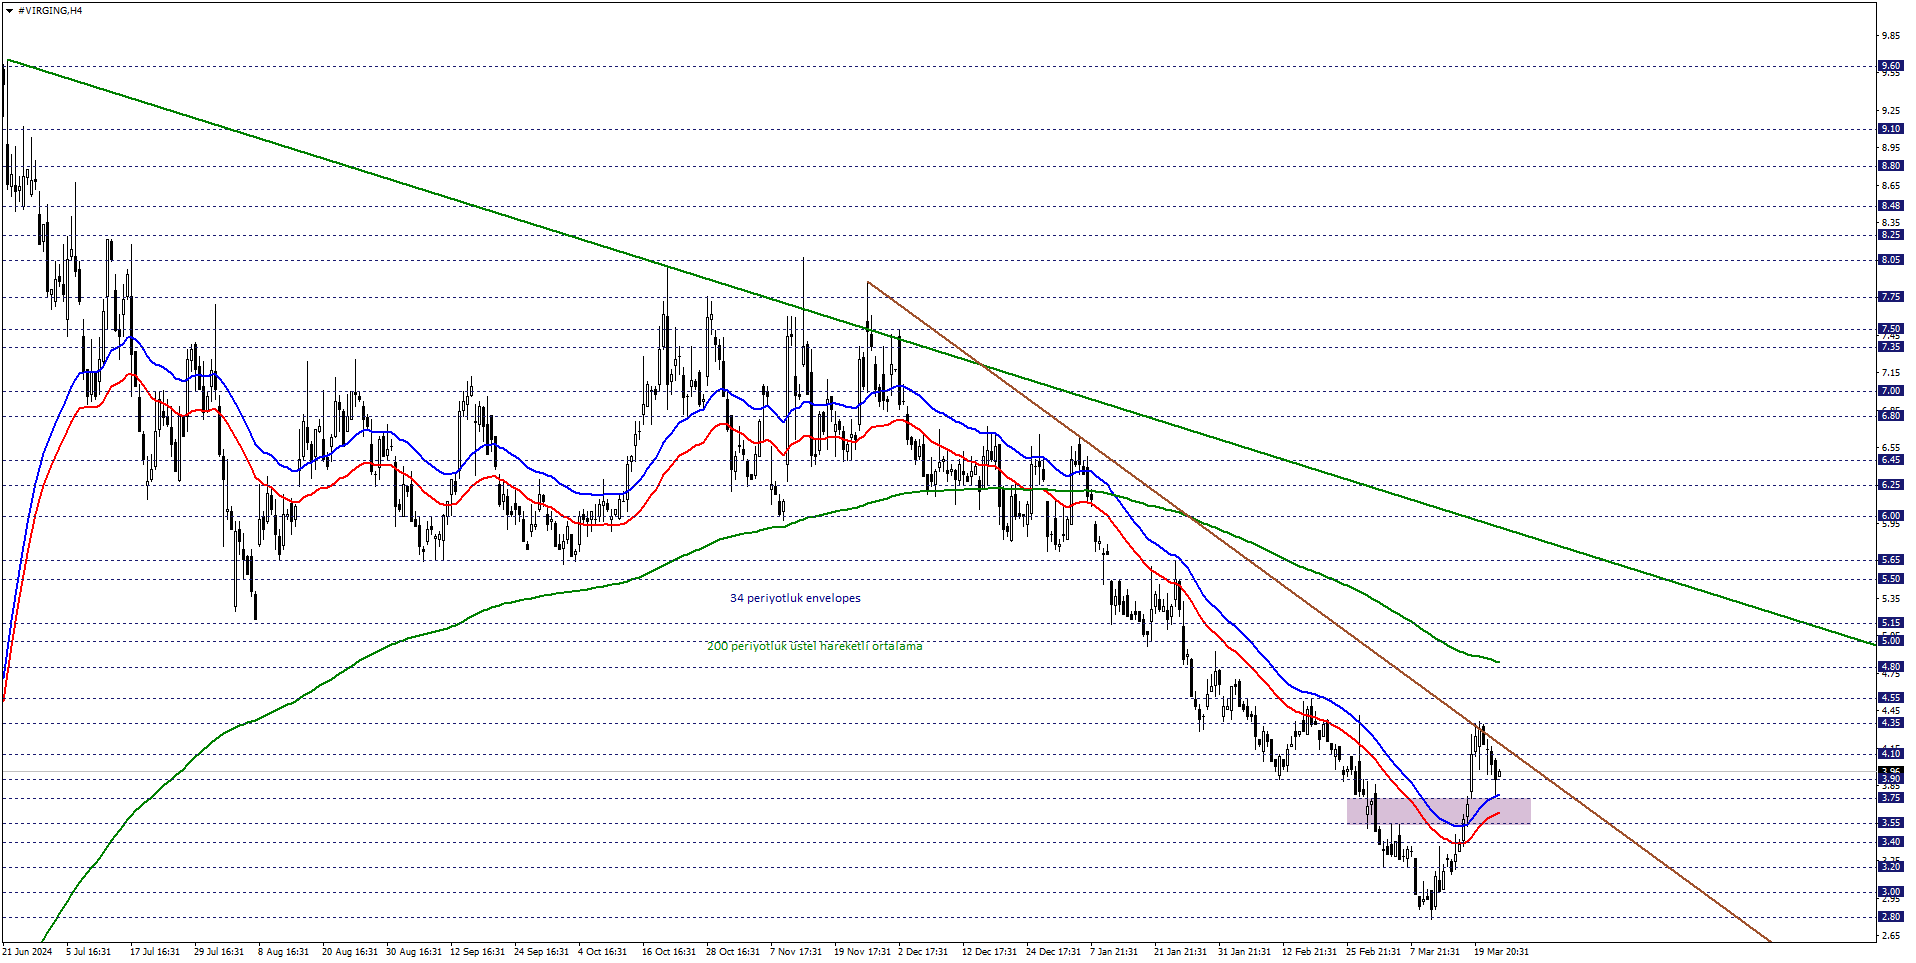The image size is (1916, 963).
Task: Click the '24 Sep 16:31' time label
Action: [542, 952]
